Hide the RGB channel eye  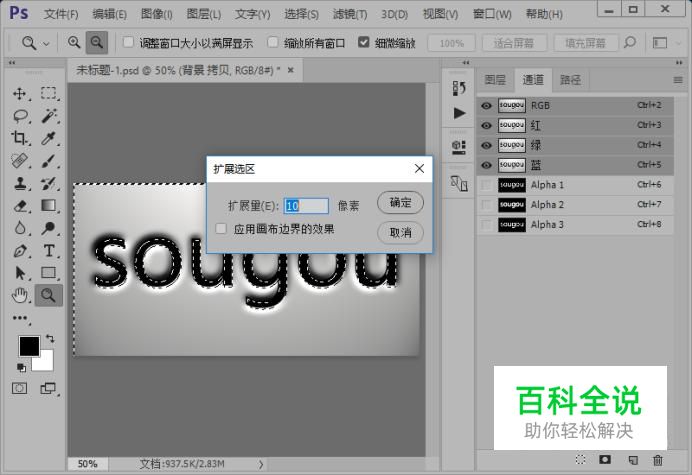point(486,106)
